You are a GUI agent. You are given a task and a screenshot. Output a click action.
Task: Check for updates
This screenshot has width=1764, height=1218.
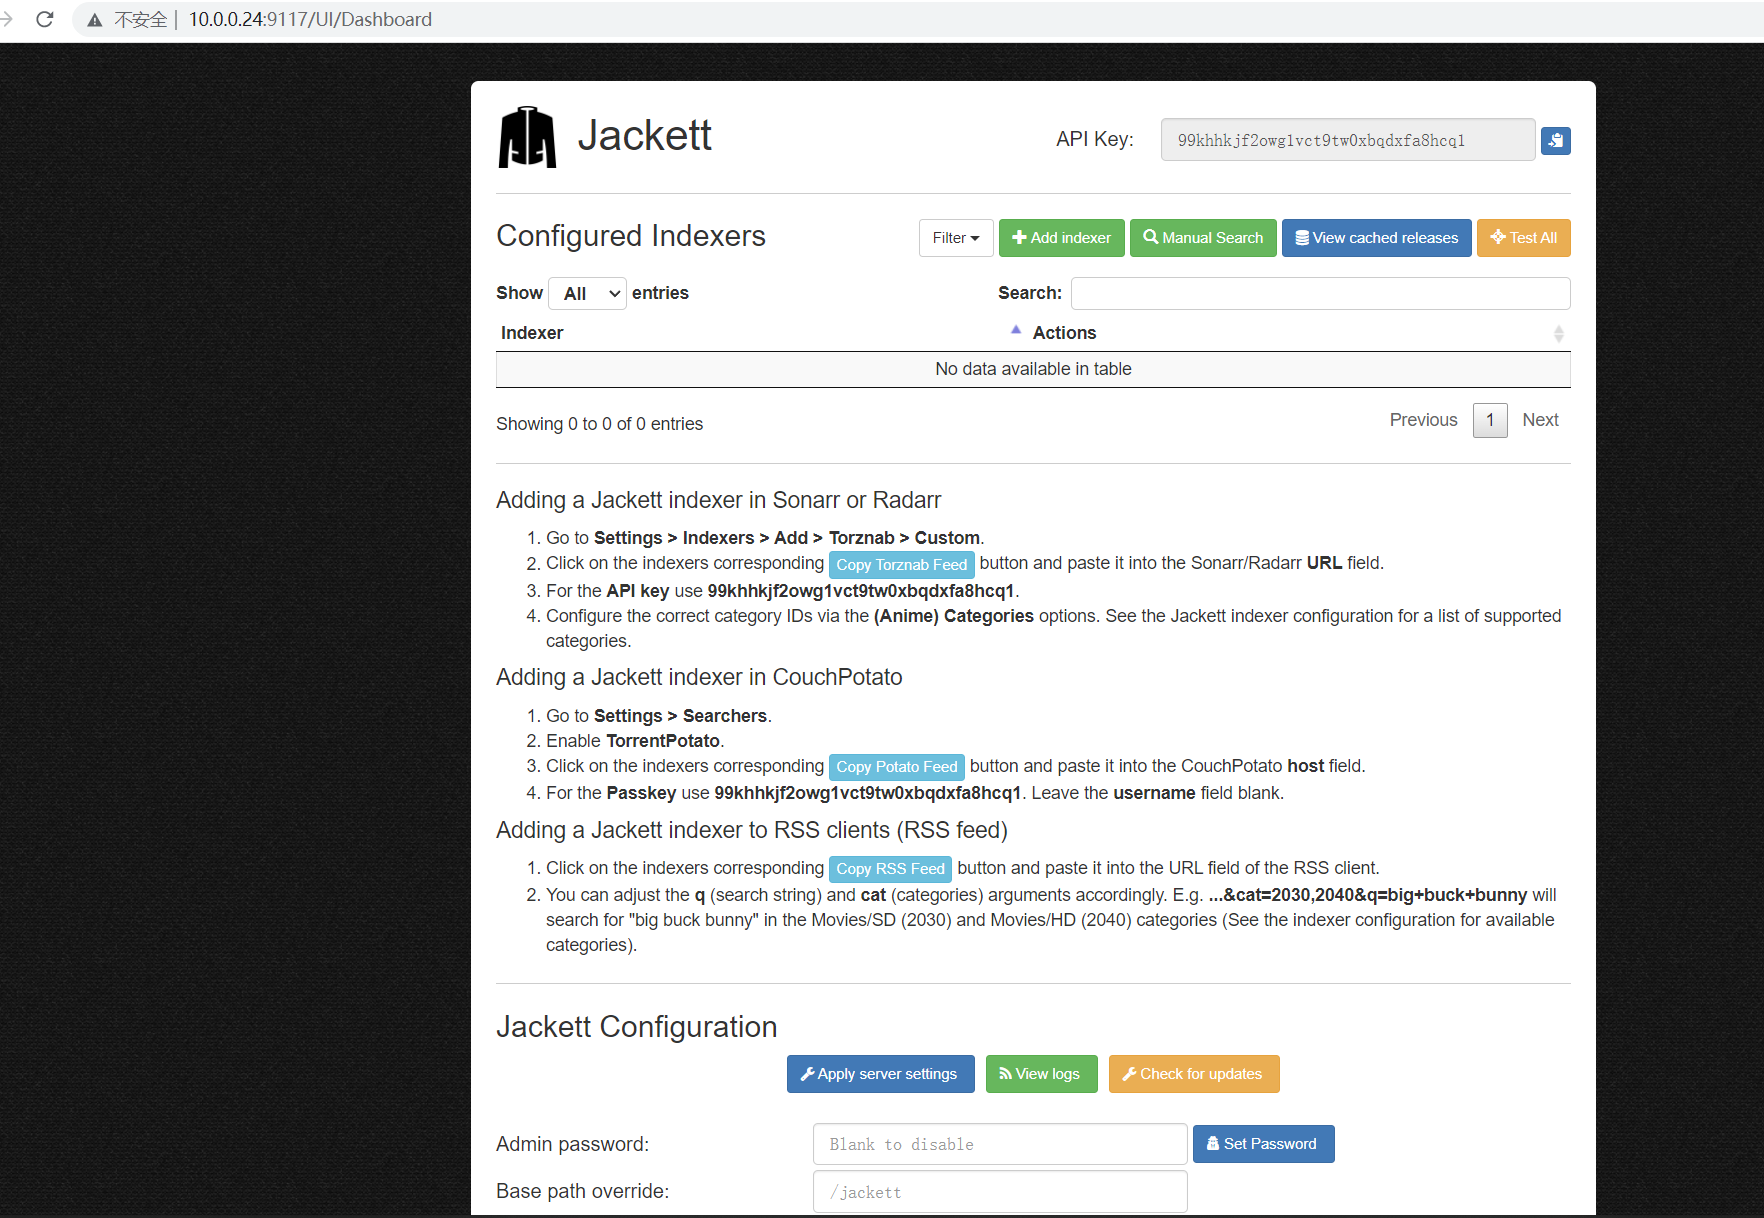point(1194,1074)
